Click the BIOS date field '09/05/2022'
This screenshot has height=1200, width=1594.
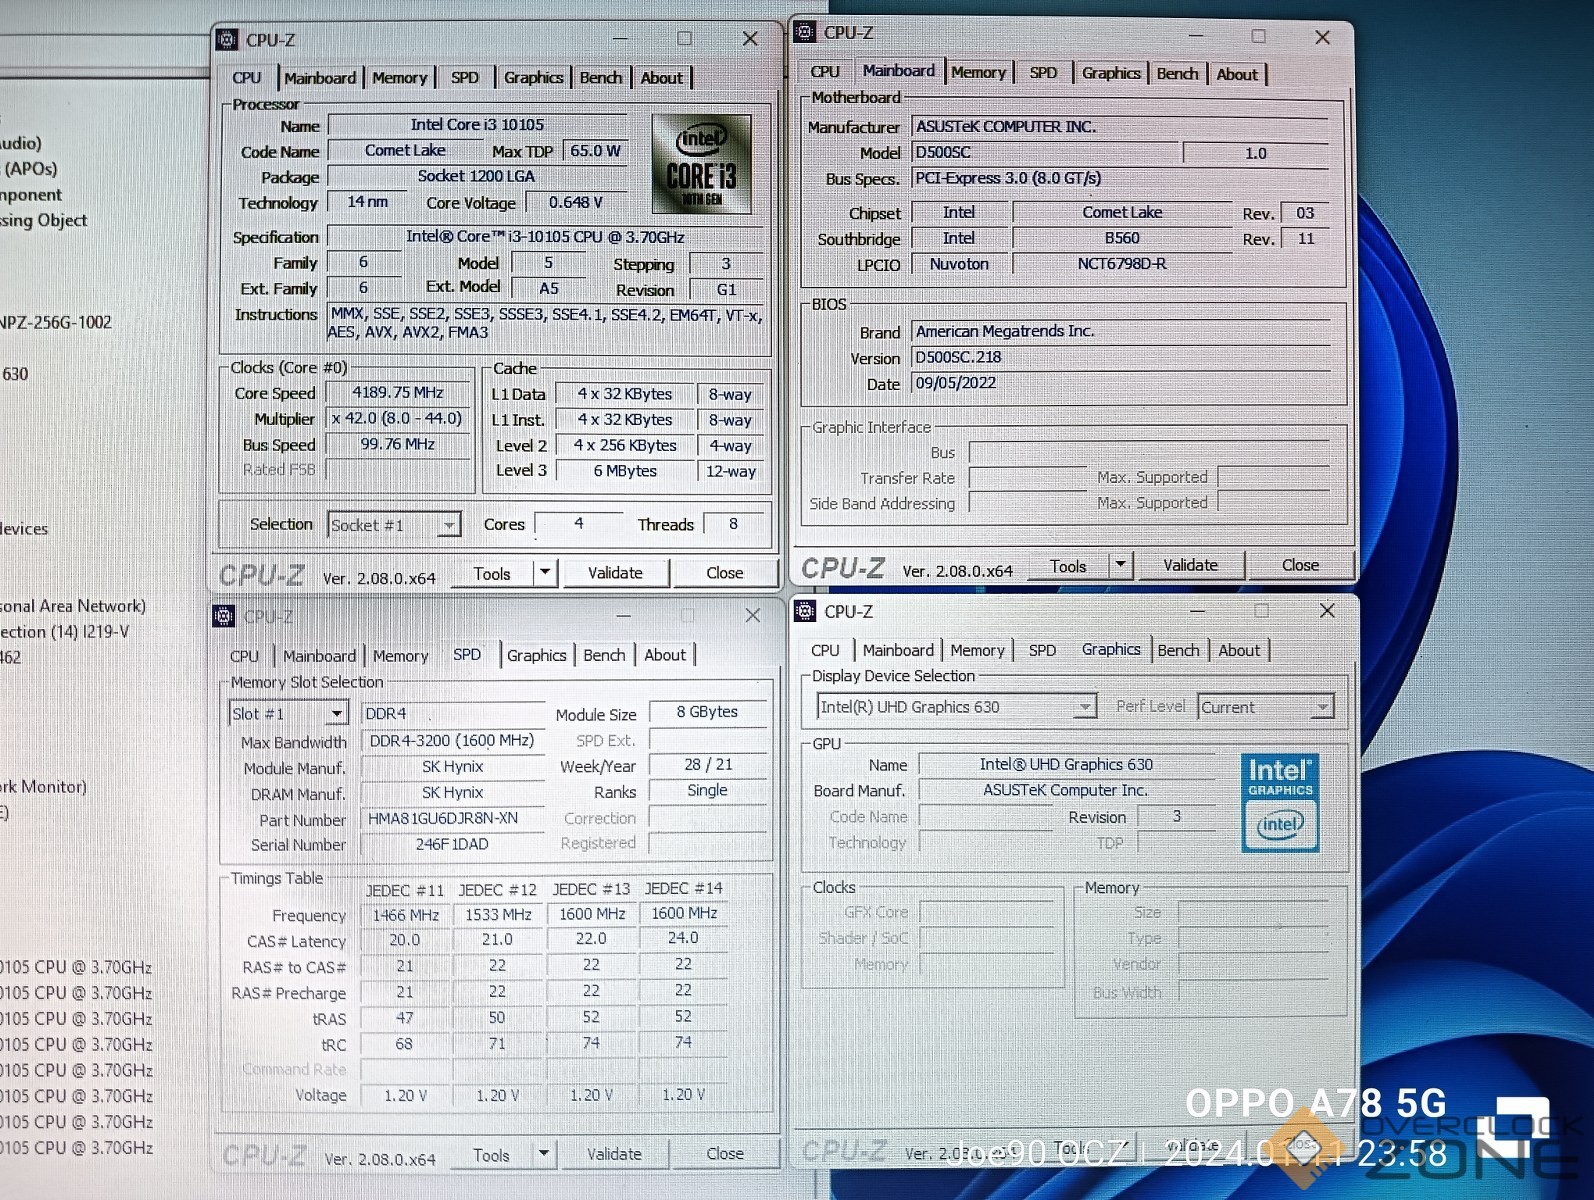[x=1121, y=383]
